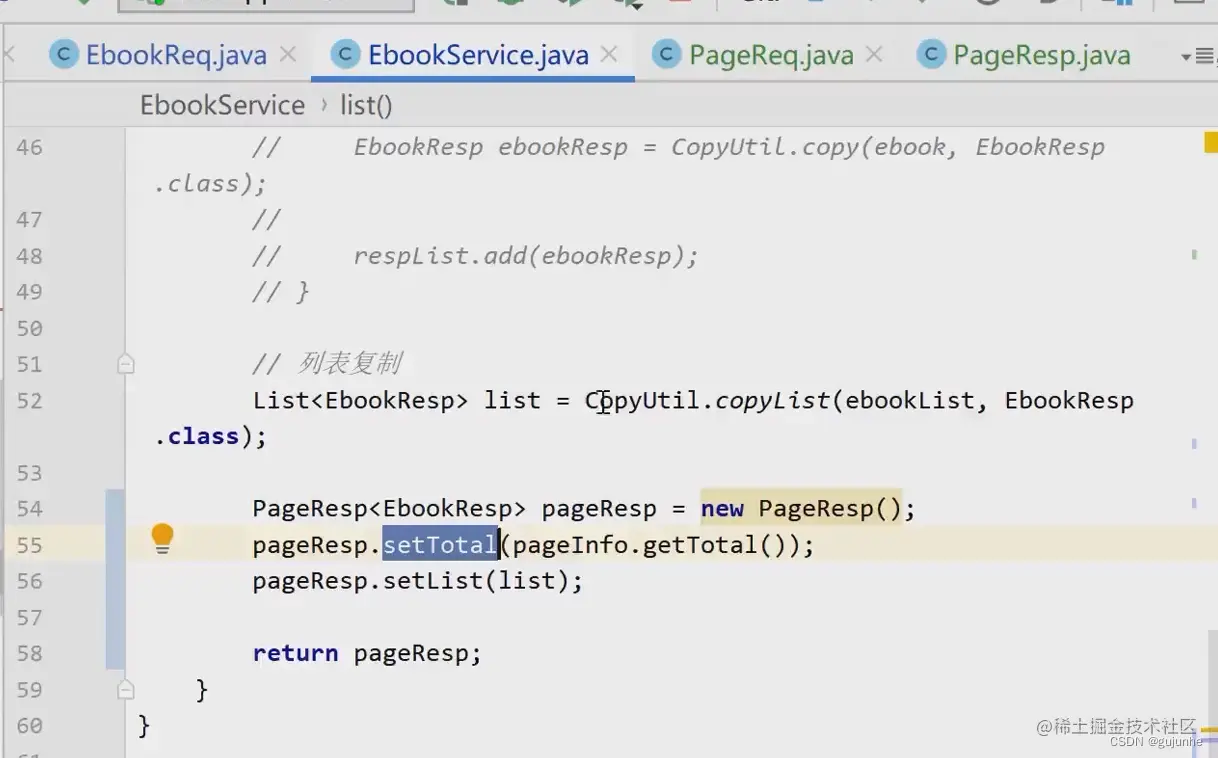The image size is (1218, 758).
Task: Click ebookList argument in line 52
Action: click(909, 401)
